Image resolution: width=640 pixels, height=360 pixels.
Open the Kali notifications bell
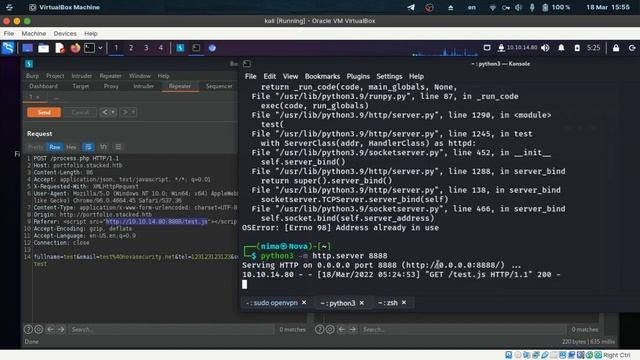pos(561,48)
